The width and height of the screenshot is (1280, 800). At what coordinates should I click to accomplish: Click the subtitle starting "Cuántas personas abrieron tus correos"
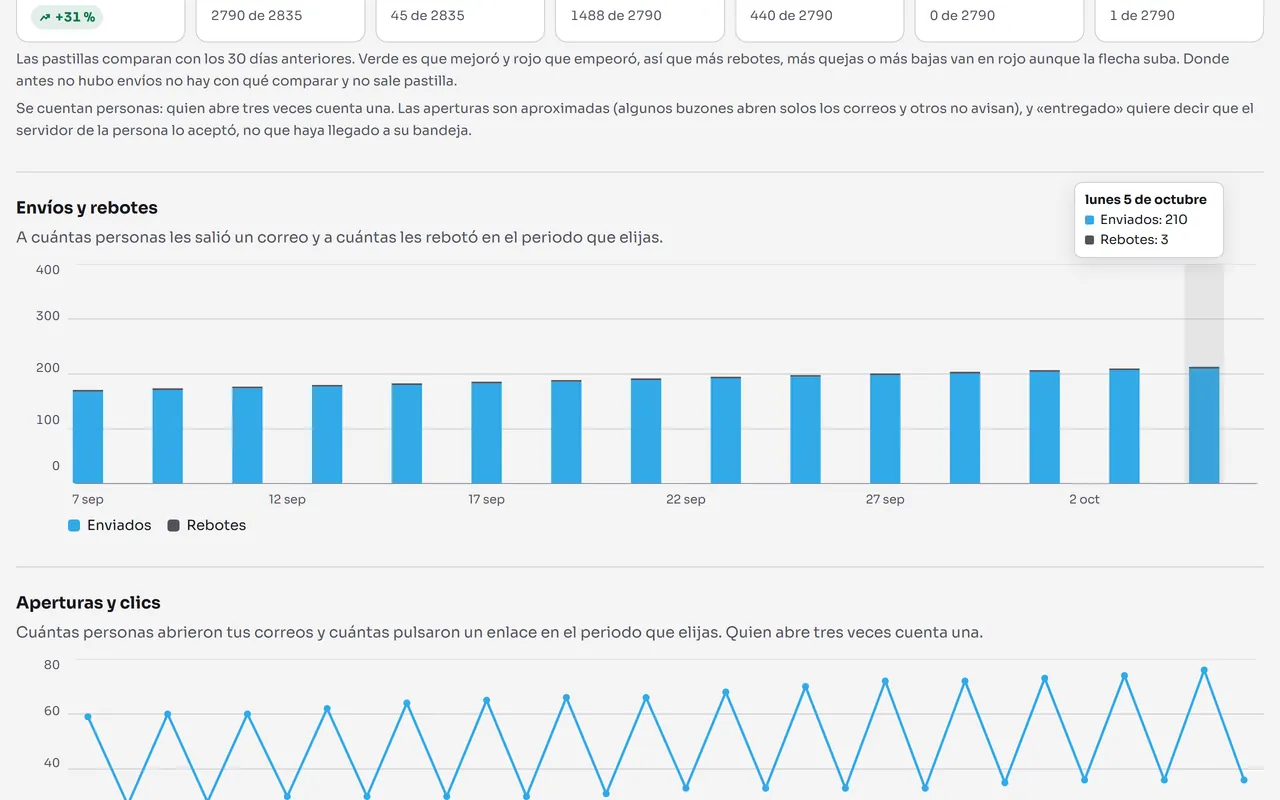tap(499, 633)
